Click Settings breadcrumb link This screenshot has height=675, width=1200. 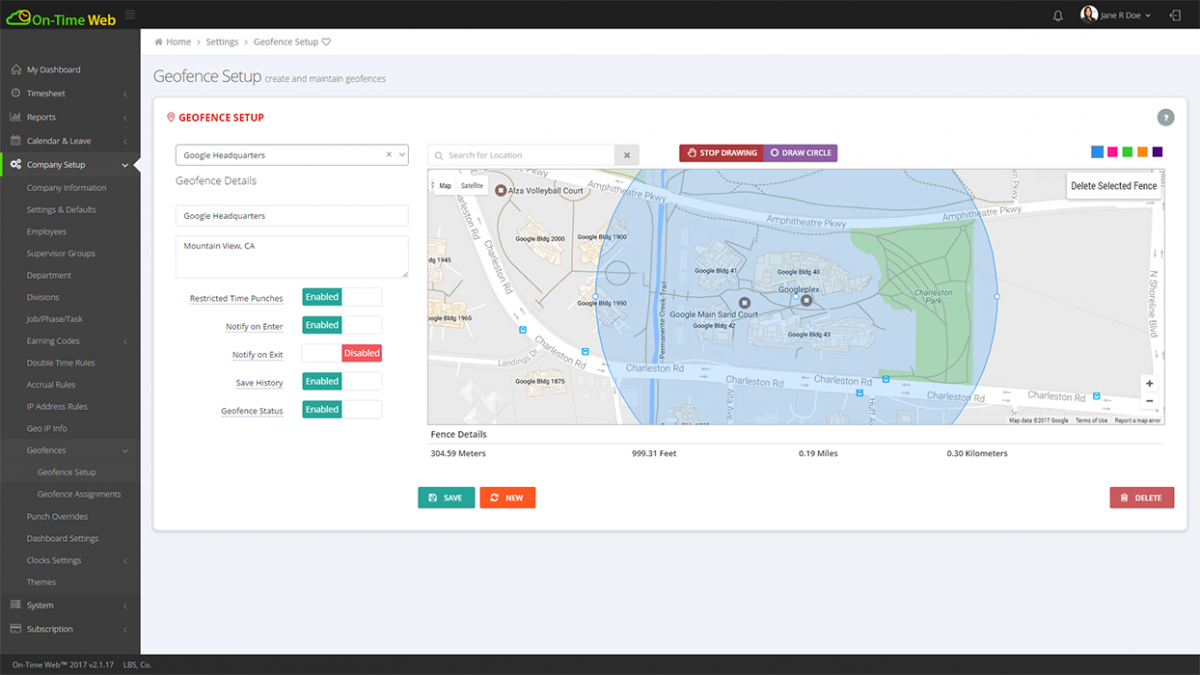click(222, 42)
